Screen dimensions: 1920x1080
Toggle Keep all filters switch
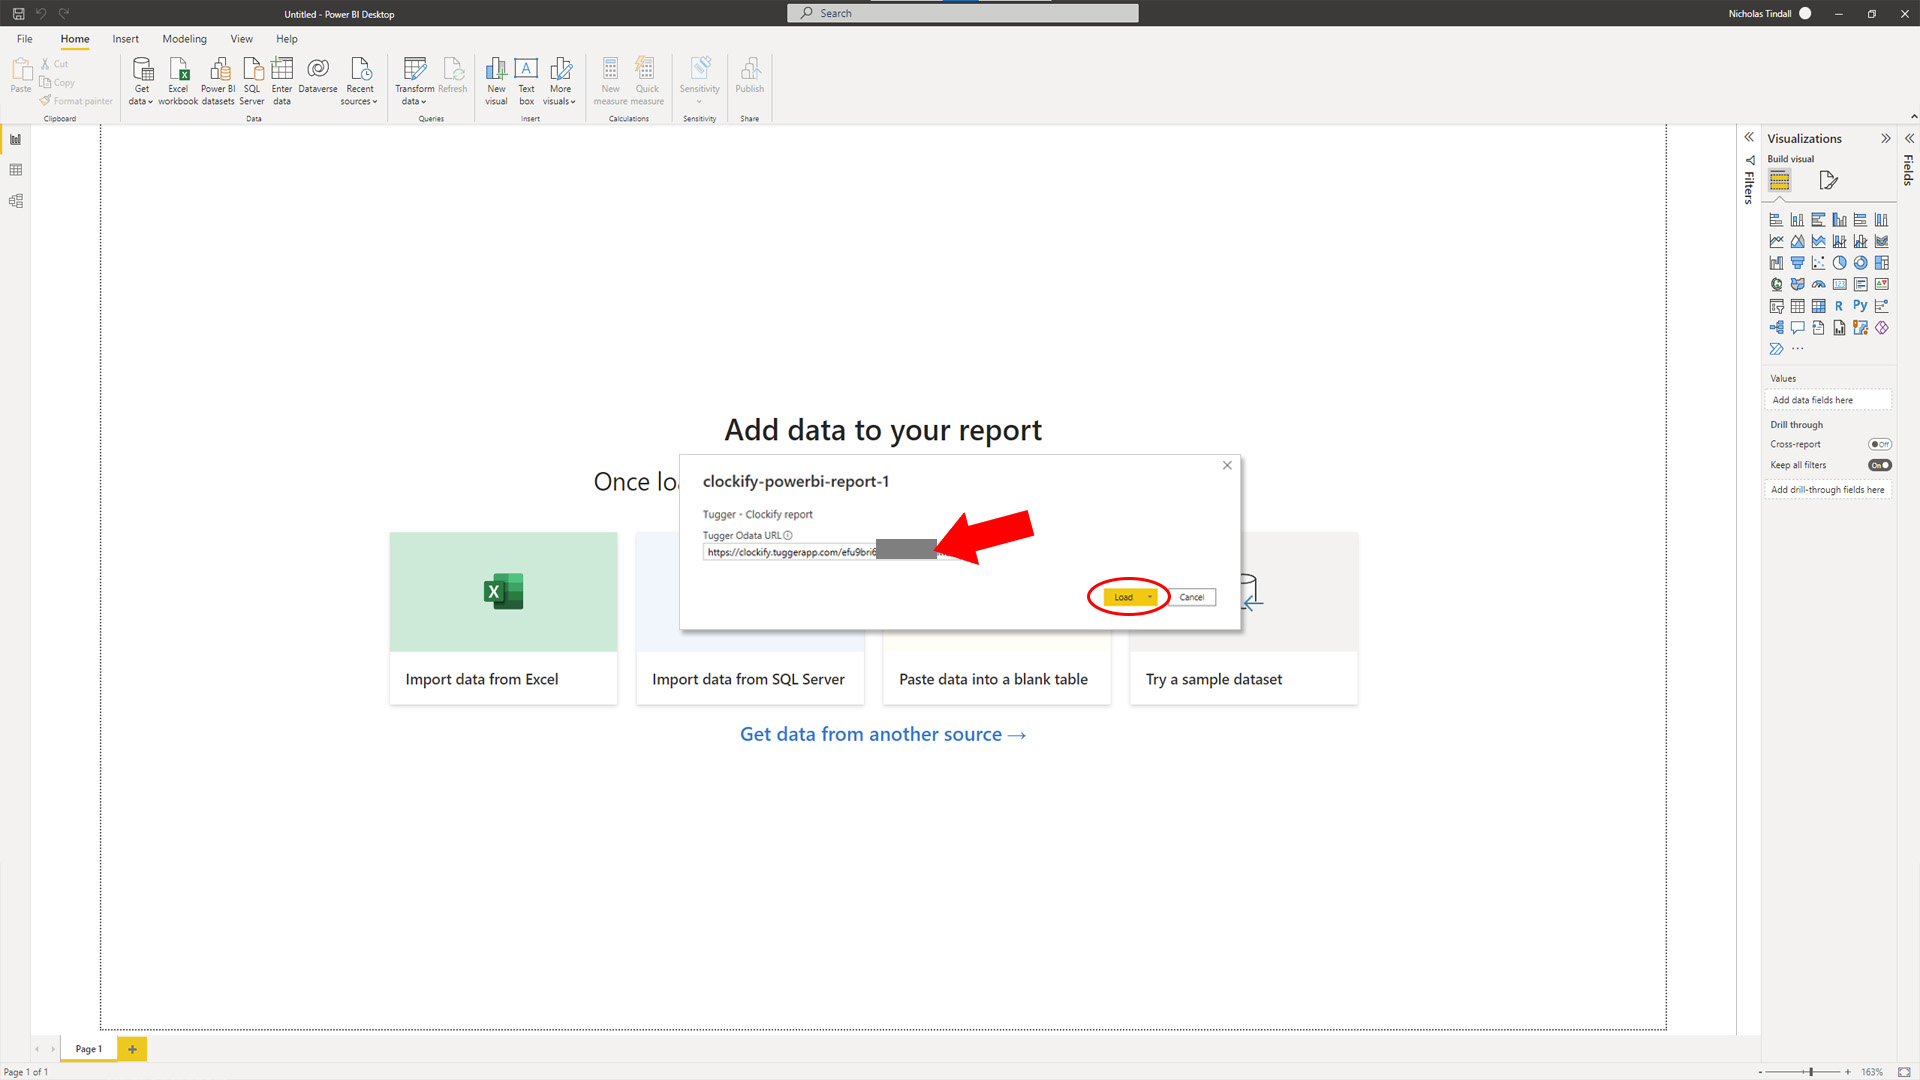coord(1879,465)
